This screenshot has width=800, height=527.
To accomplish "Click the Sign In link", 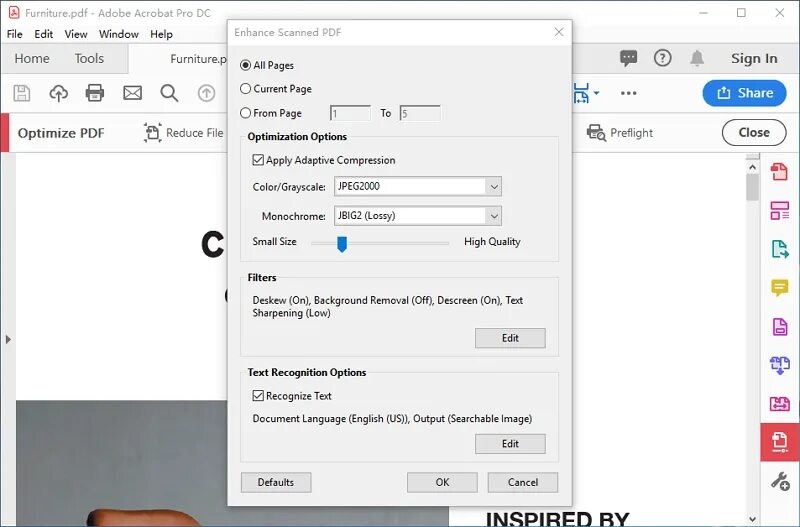I will [754, 59].
